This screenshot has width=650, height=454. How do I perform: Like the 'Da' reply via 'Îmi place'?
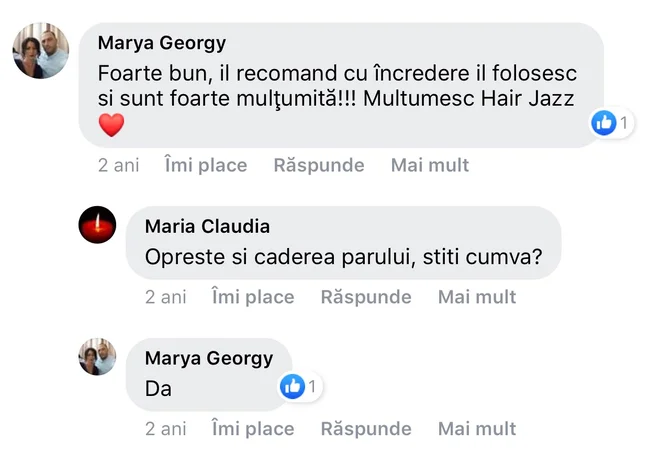point(253,428)
